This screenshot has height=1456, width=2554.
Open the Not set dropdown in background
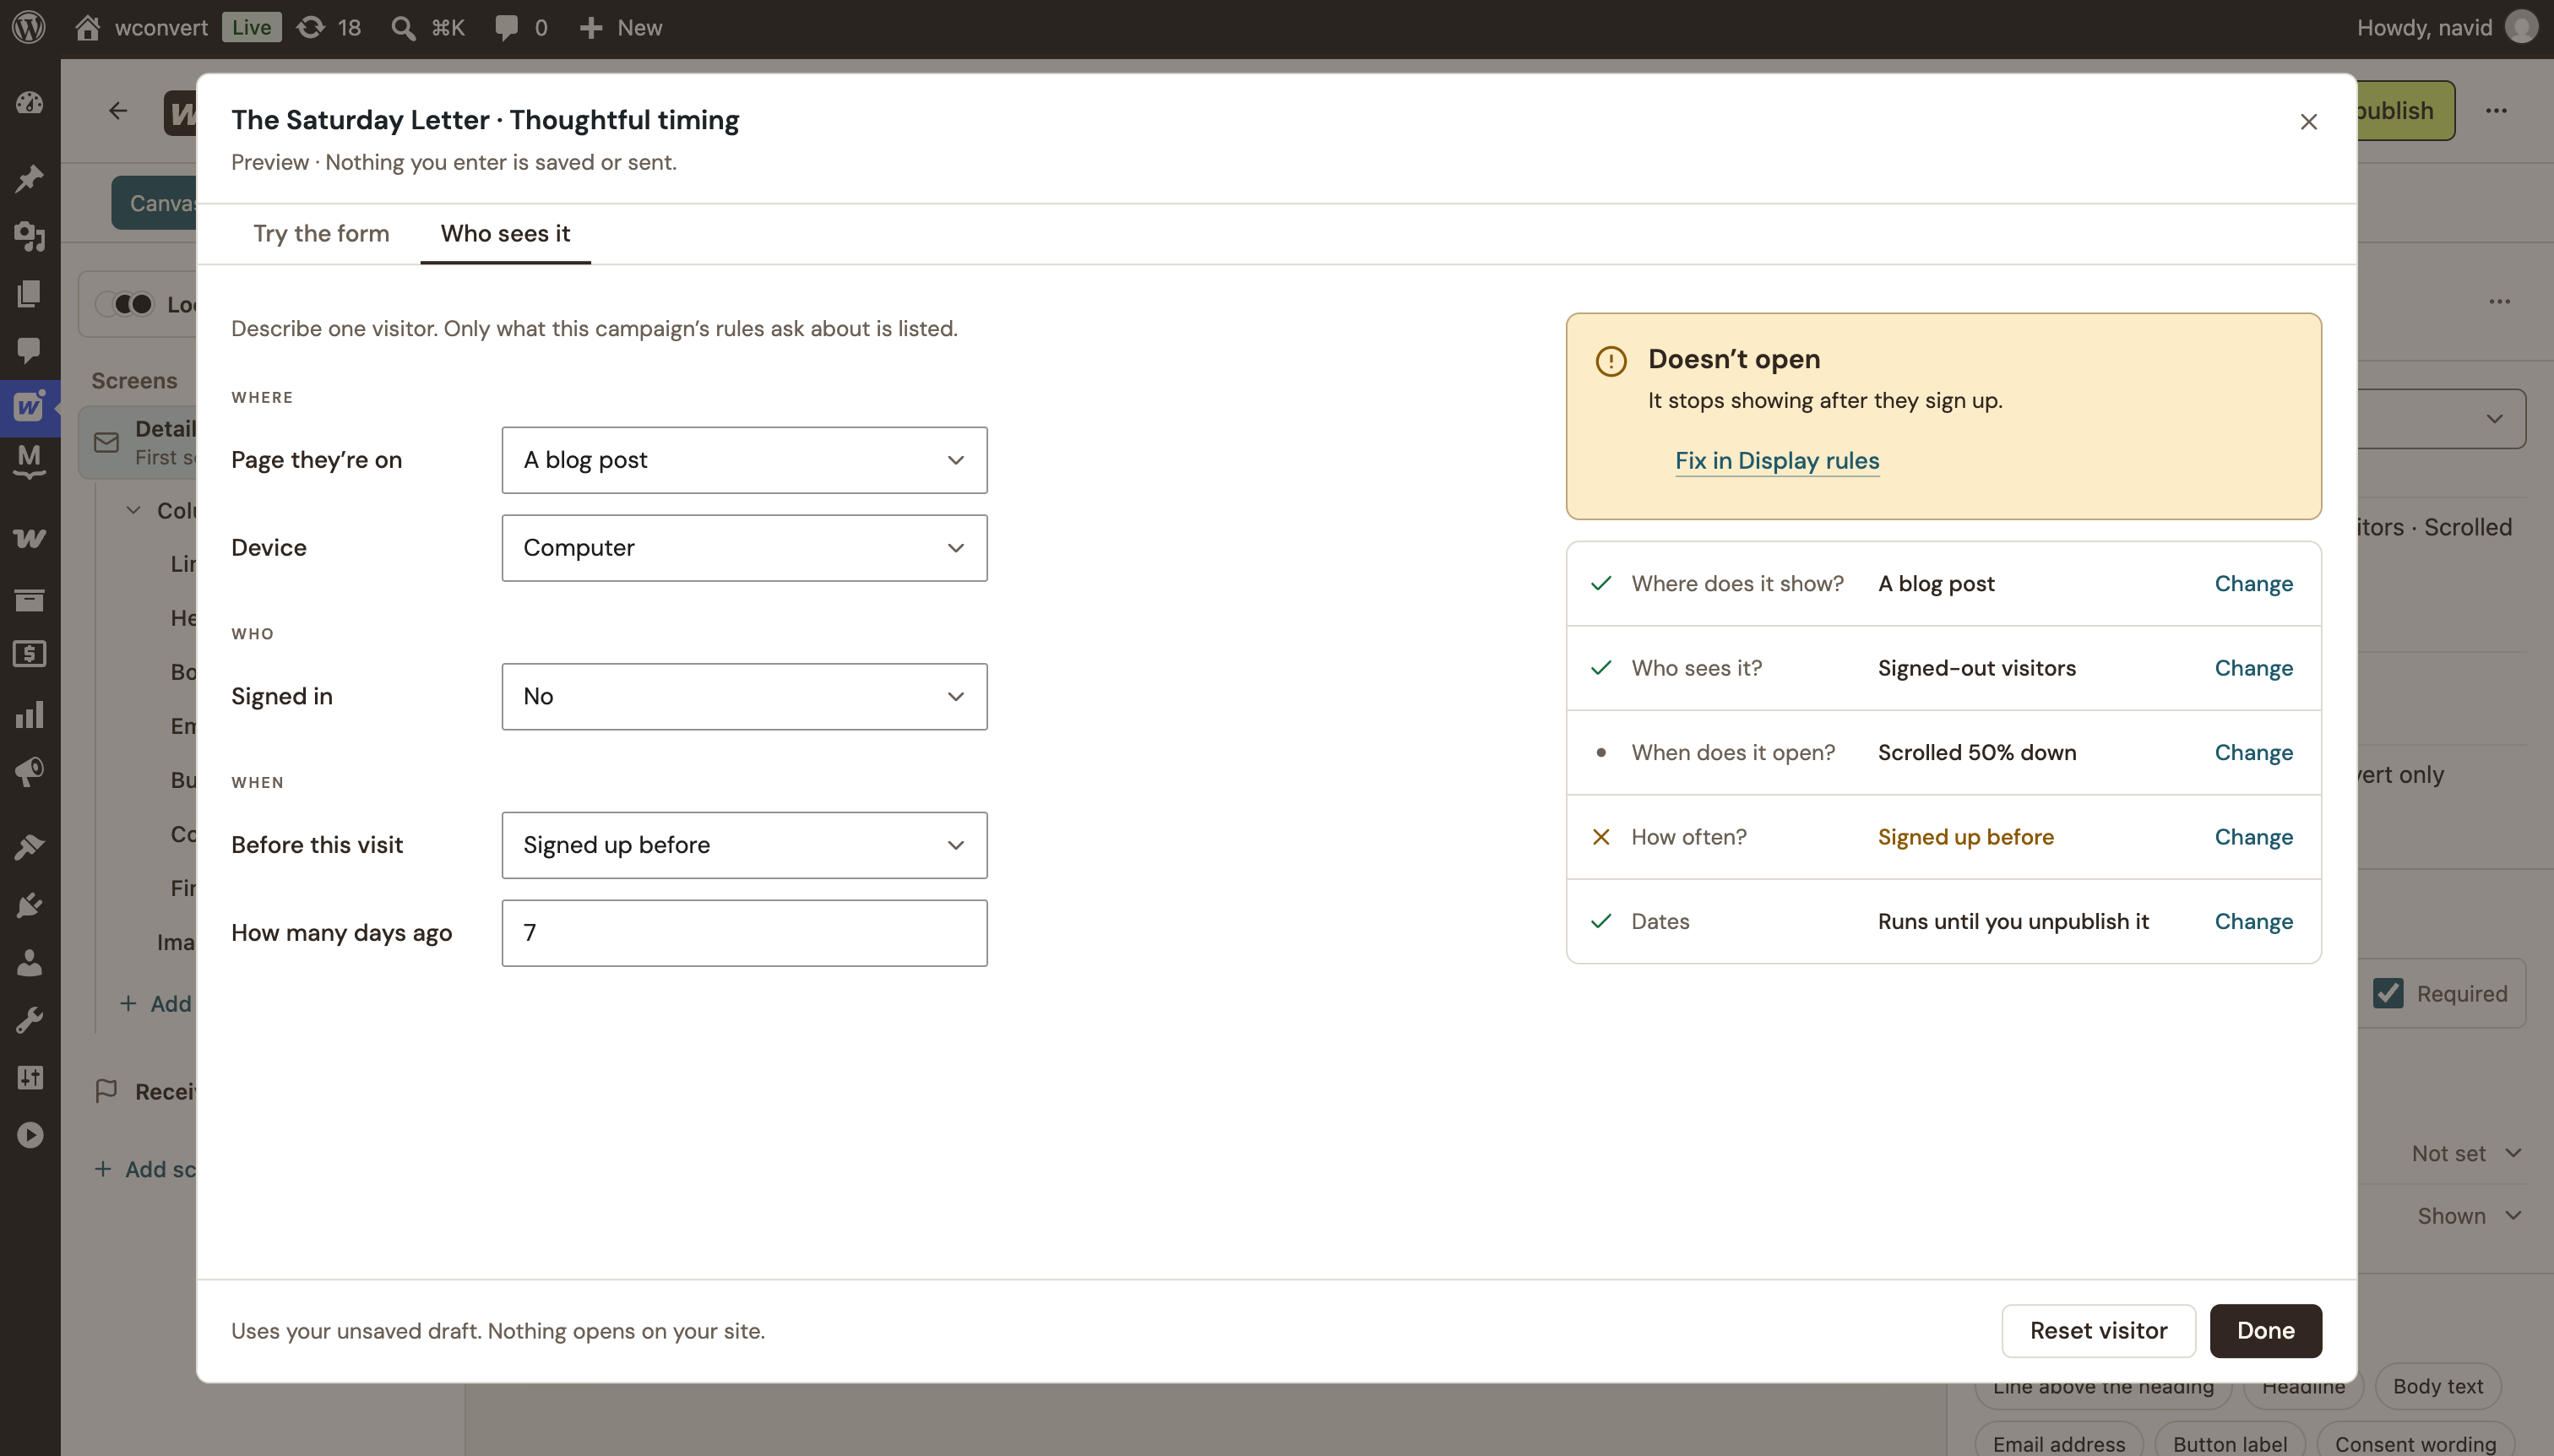(x=2465, y=1153)
